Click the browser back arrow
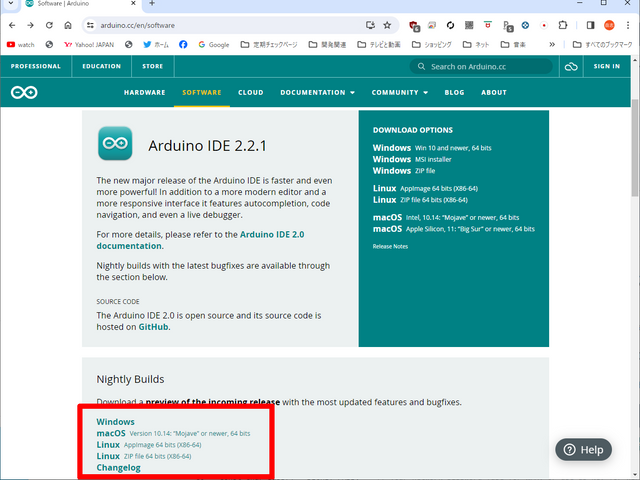Viewport: 640px width, 480px height. (11, 25)
